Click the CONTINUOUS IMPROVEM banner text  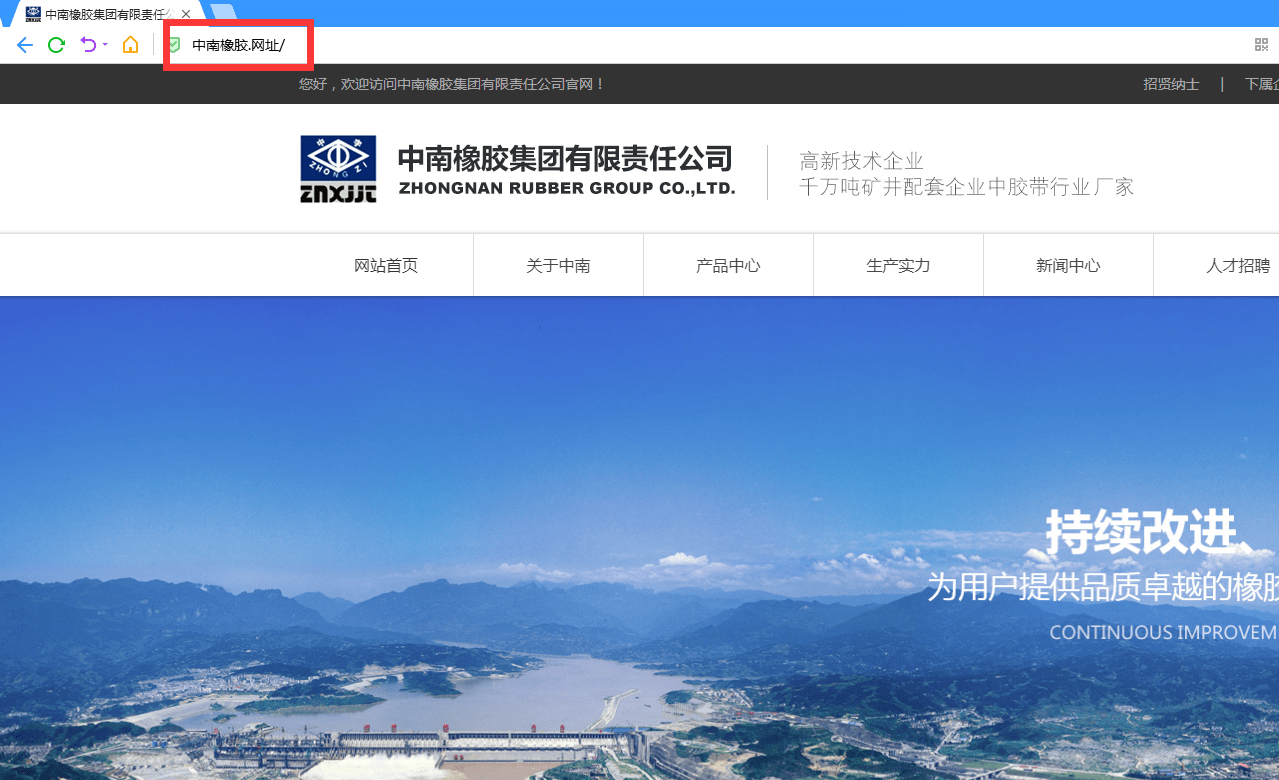pyautogui.click(x=1164, y=632)
